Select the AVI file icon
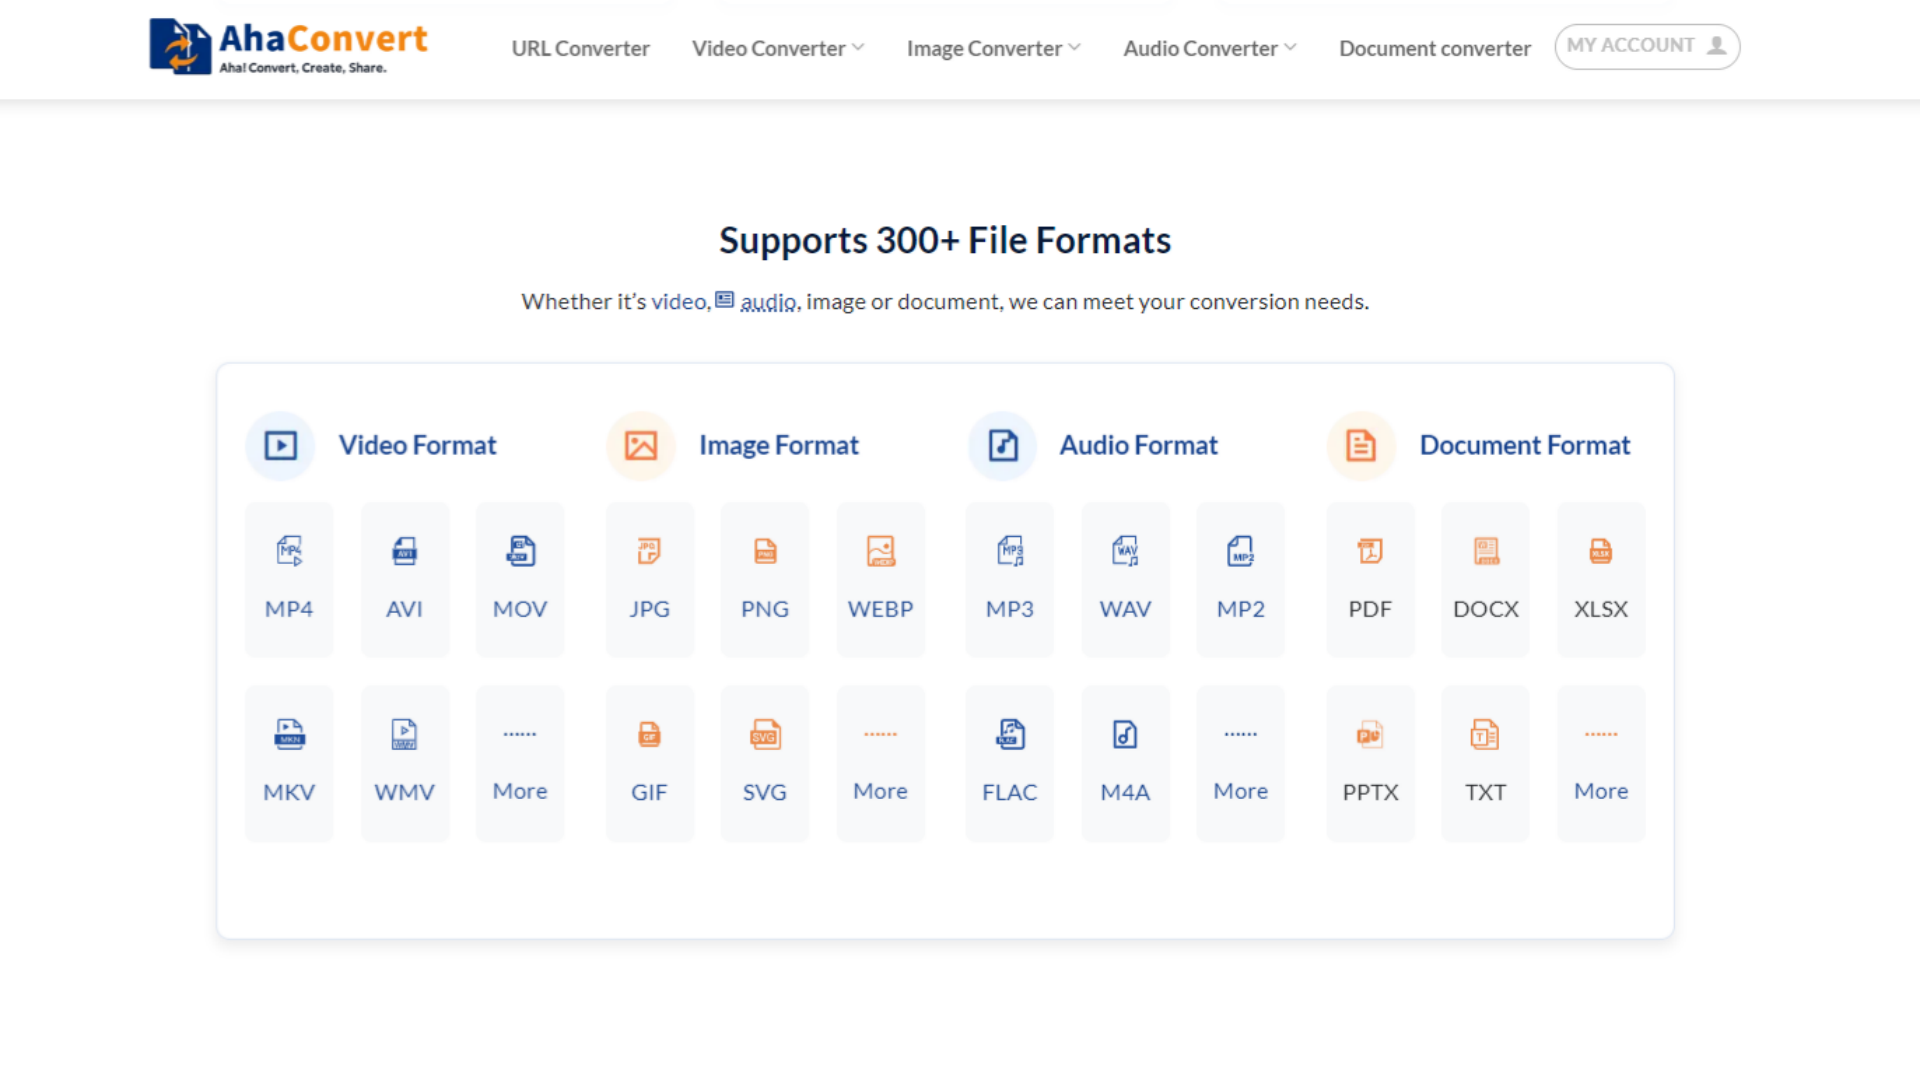 click(x=404, y=551)
